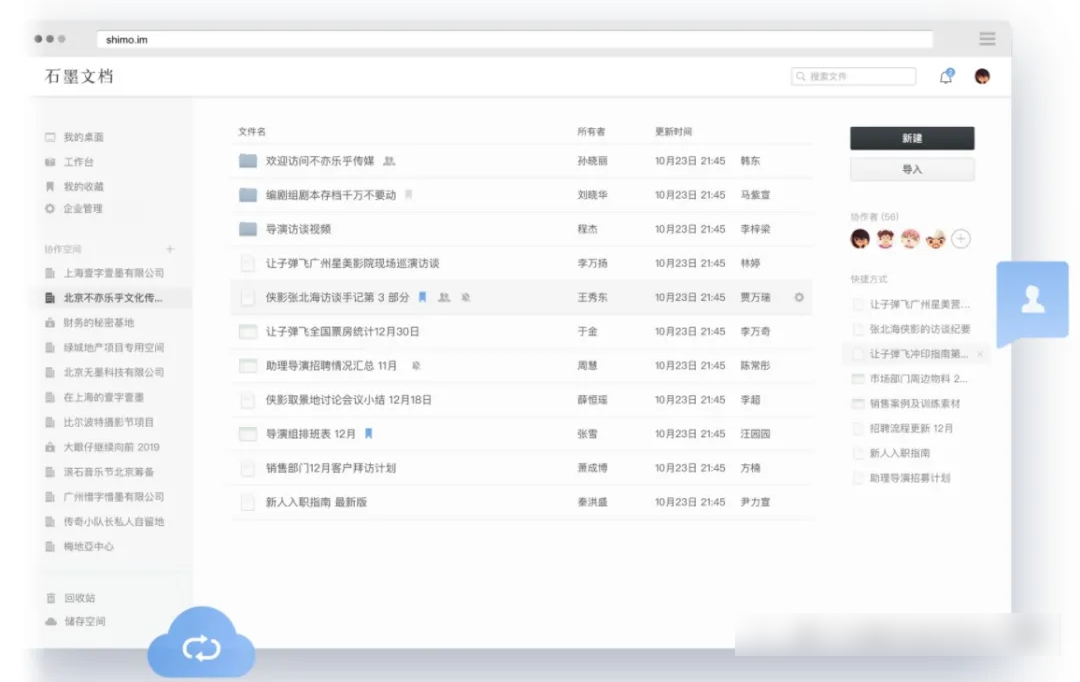The height and width of the screenshot is (682, 1080).
Task: Focus the 搜索文件 search box
Action: [853, 76]
